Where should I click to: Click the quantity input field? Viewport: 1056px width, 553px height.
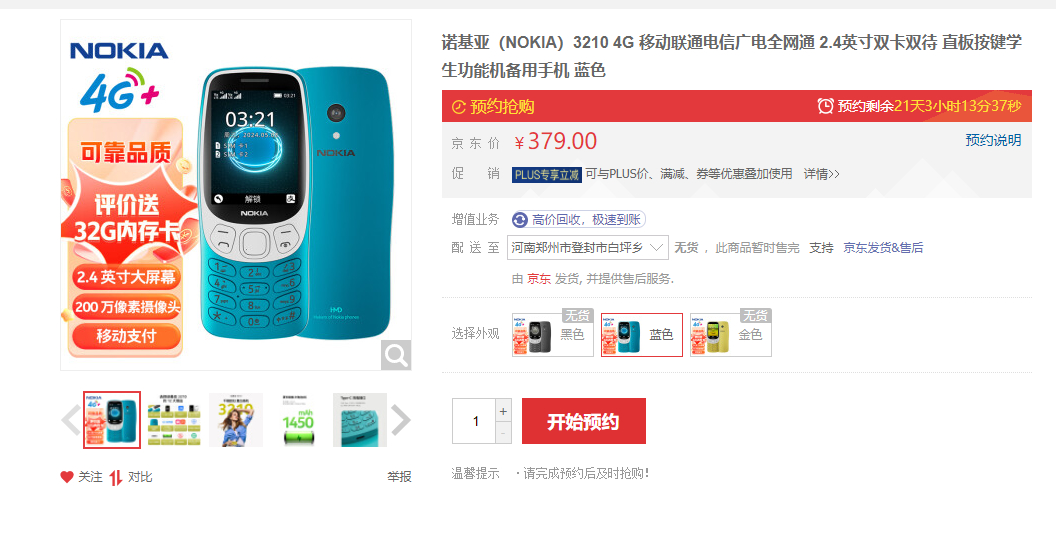473,421
